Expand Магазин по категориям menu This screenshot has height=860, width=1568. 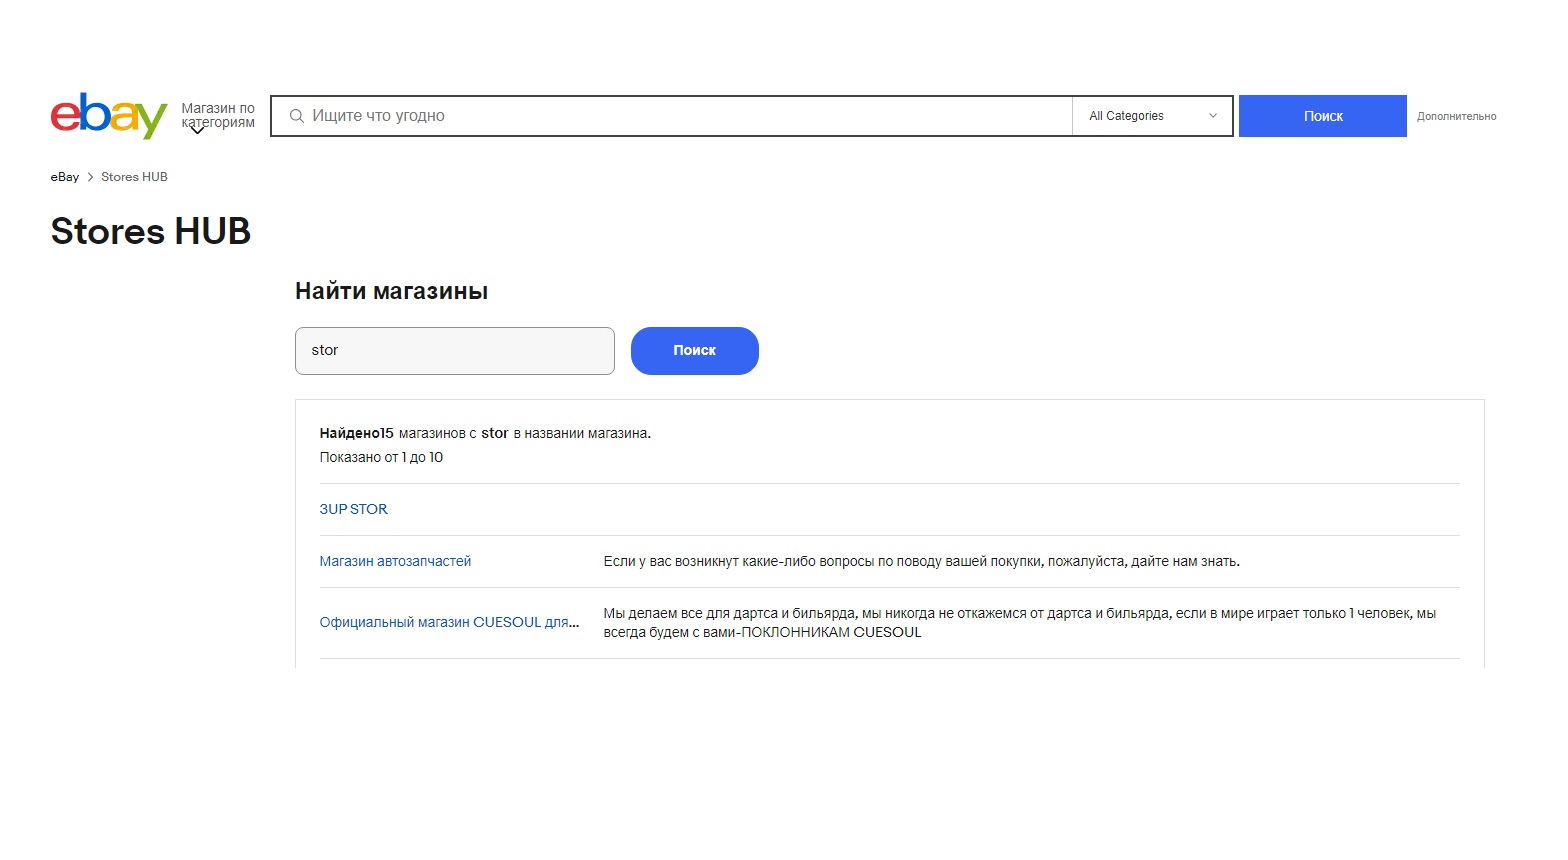pos(218,116)
